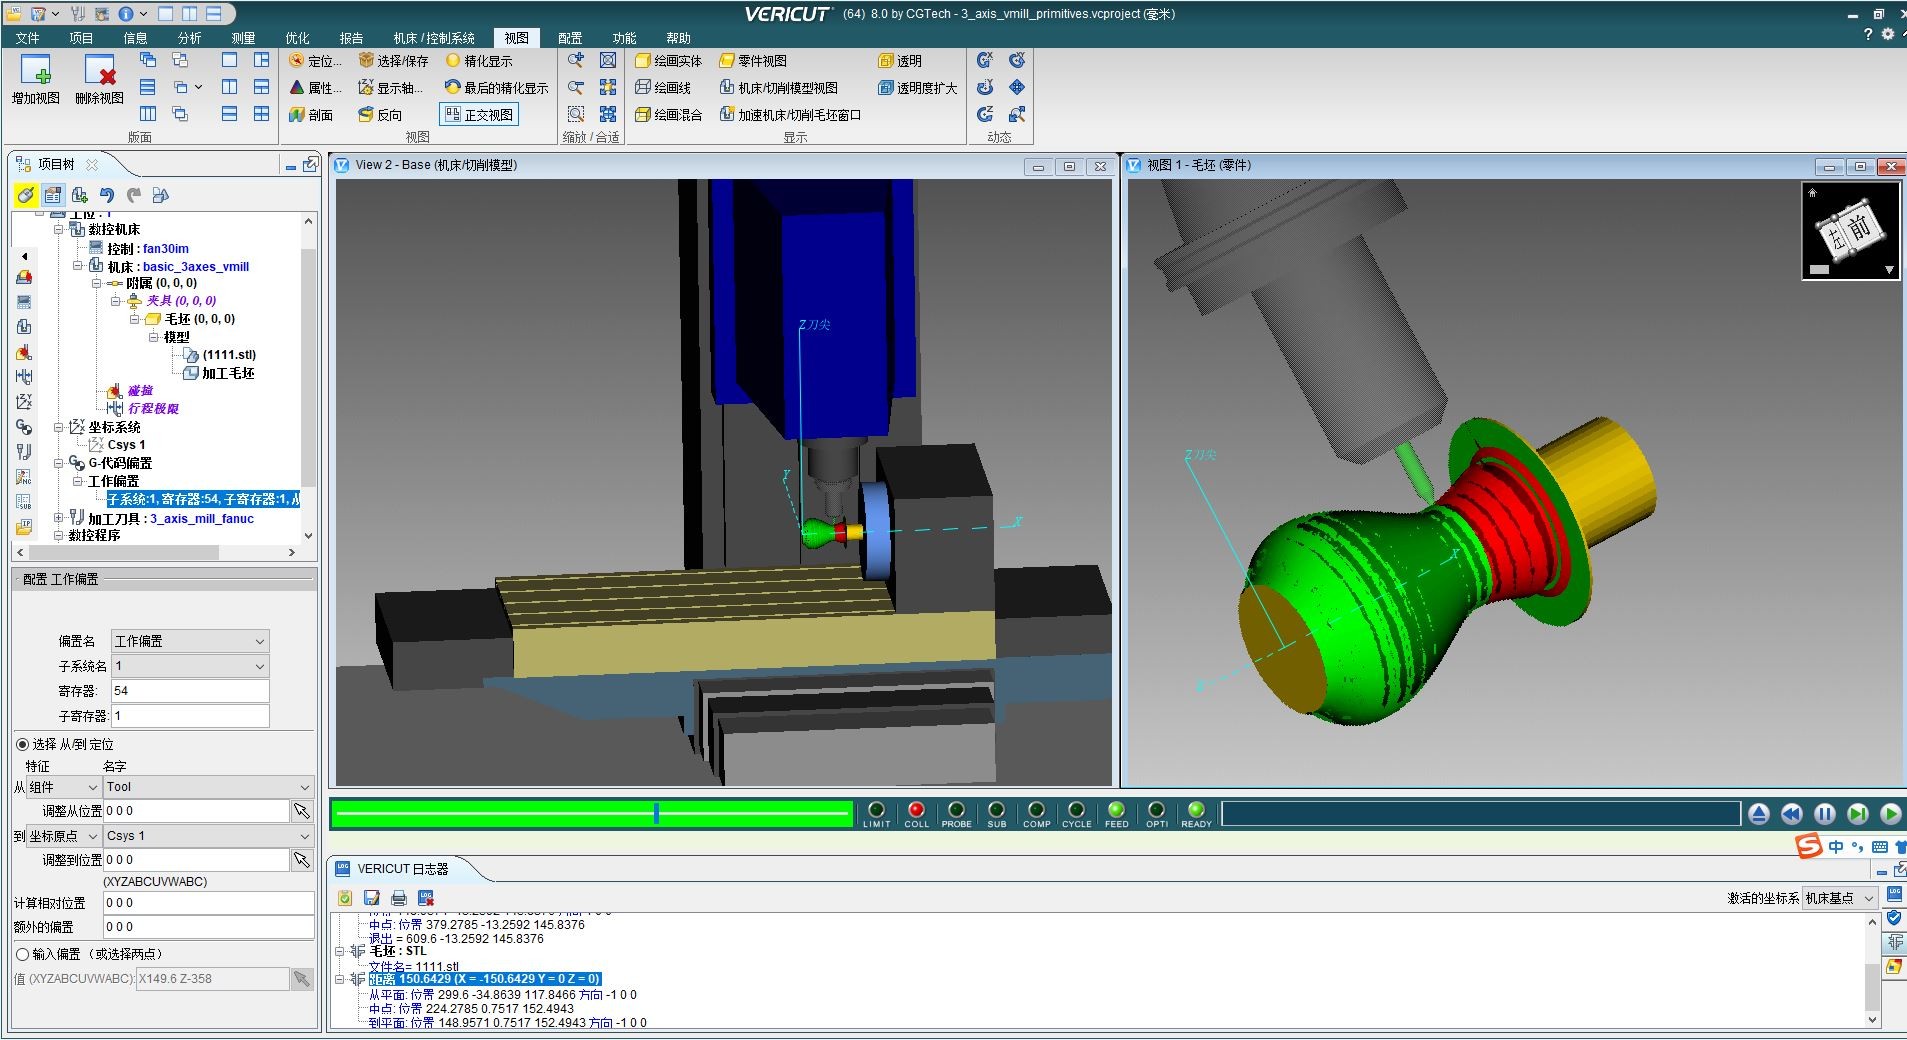Toggle the COLL status light
The height and width of the screenshot is (1040, 1907).
click(917, 811)
